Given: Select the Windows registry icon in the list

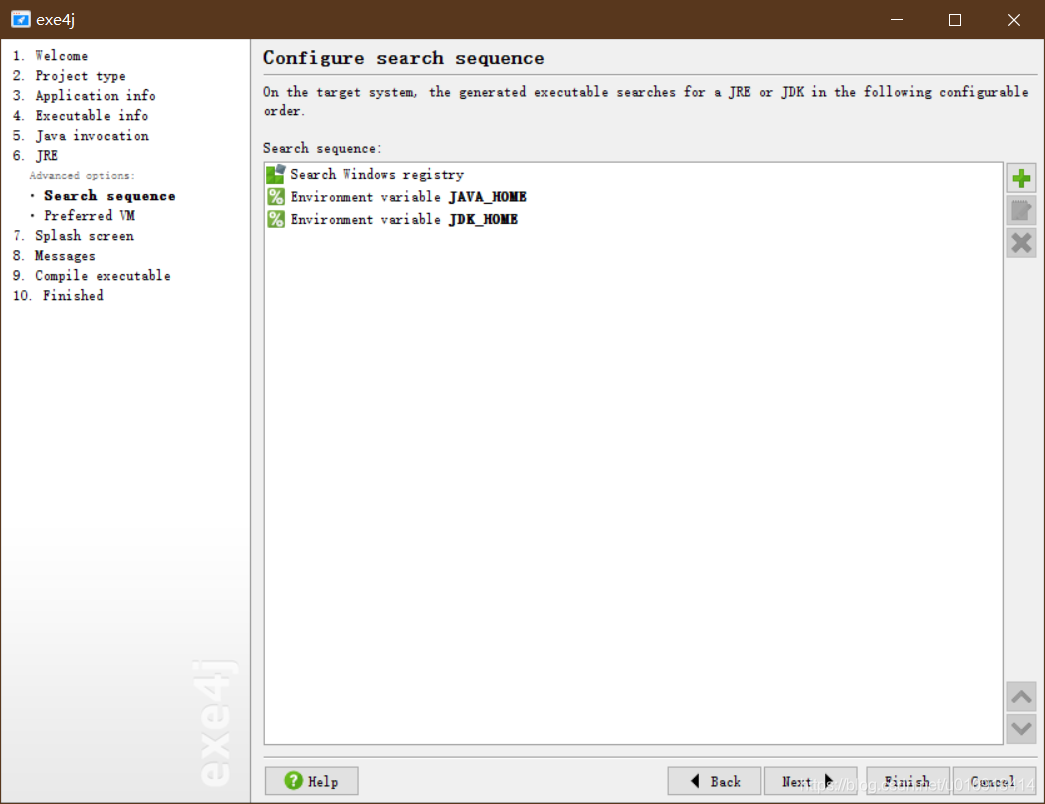Looking at the screenshot, I should click(x=276, y=174).
